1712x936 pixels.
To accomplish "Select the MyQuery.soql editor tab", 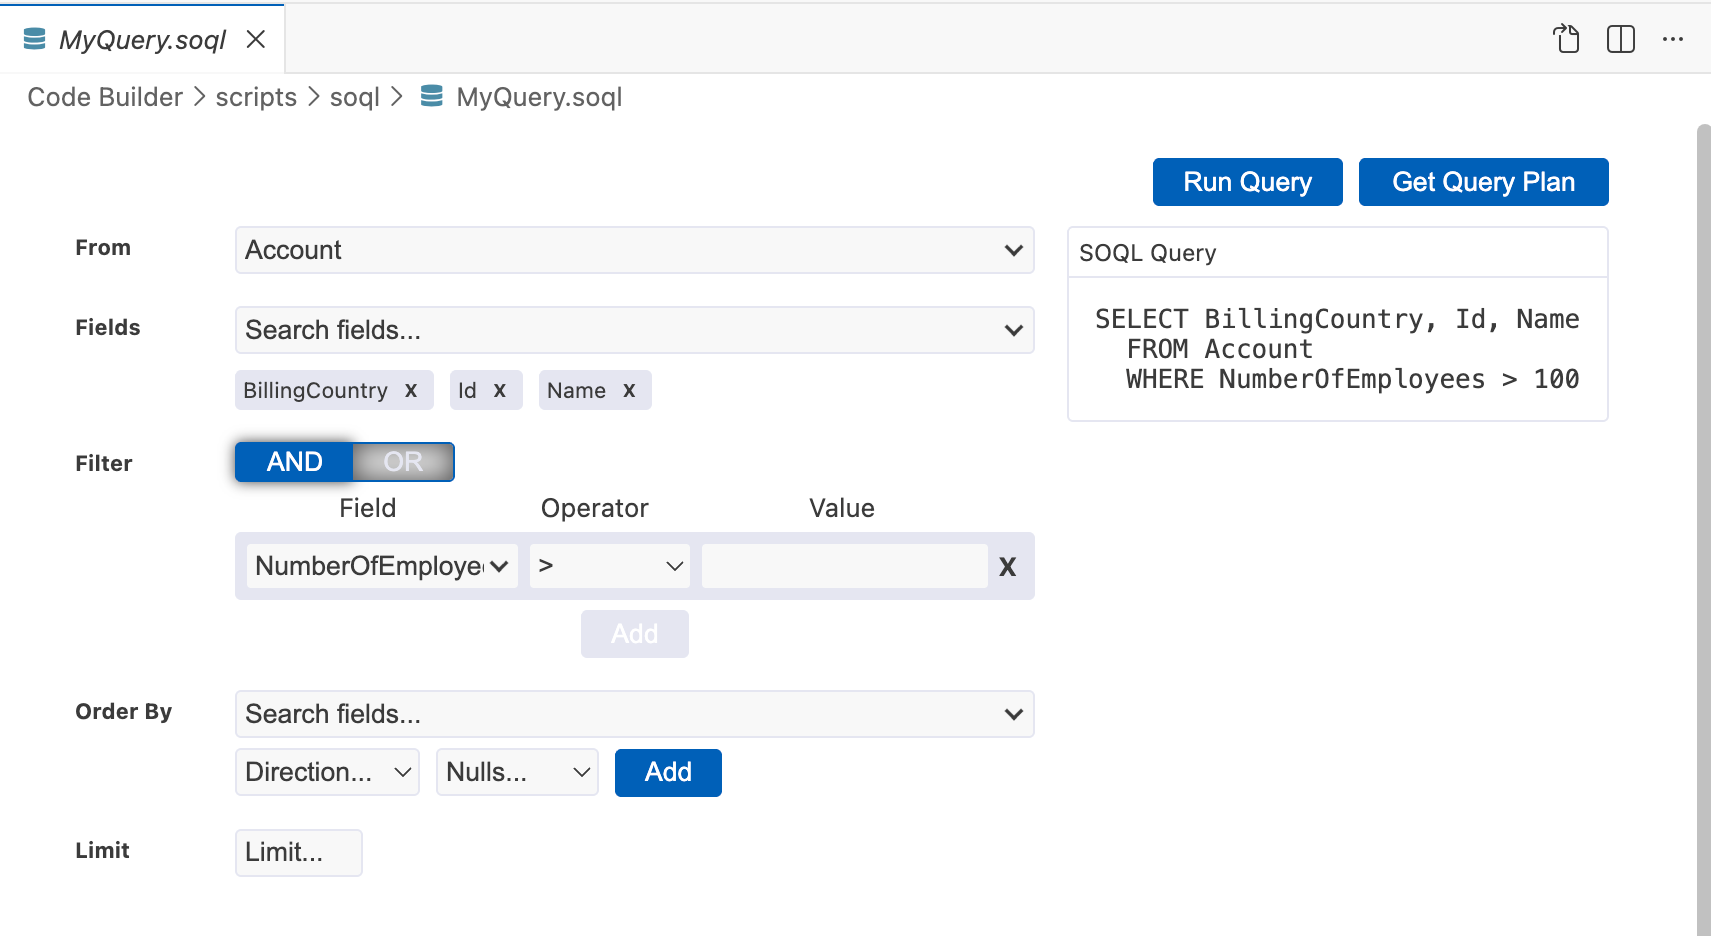I will [x=142, y=39].
